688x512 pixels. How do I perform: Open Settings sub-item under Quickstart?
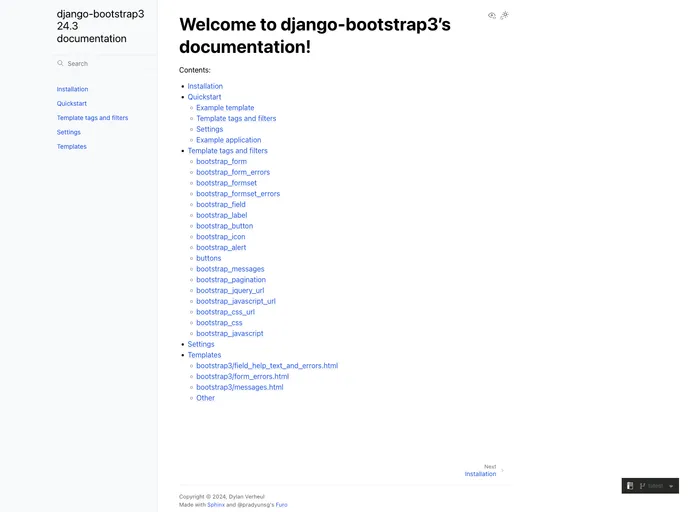pos(209,129)
